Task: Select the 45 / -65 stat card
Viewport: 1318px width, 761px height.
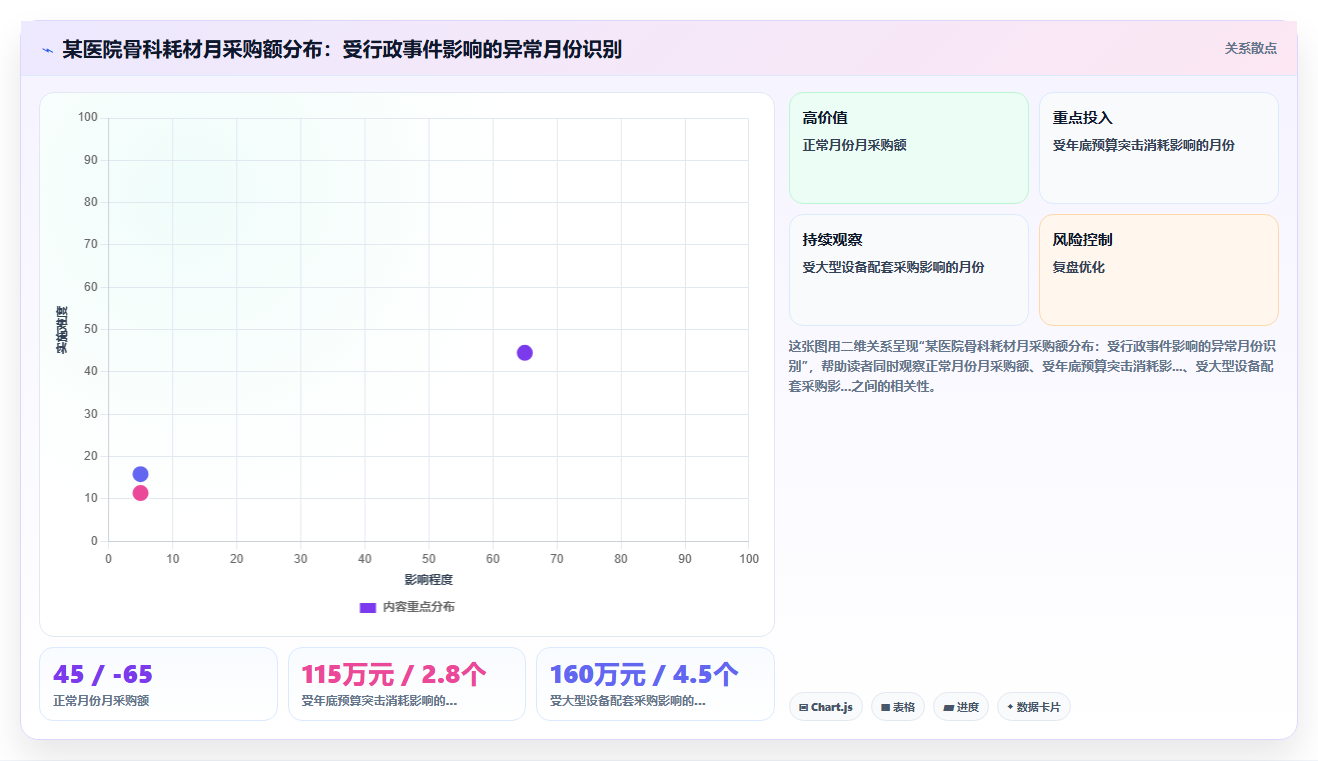Action: pos(158,684)
